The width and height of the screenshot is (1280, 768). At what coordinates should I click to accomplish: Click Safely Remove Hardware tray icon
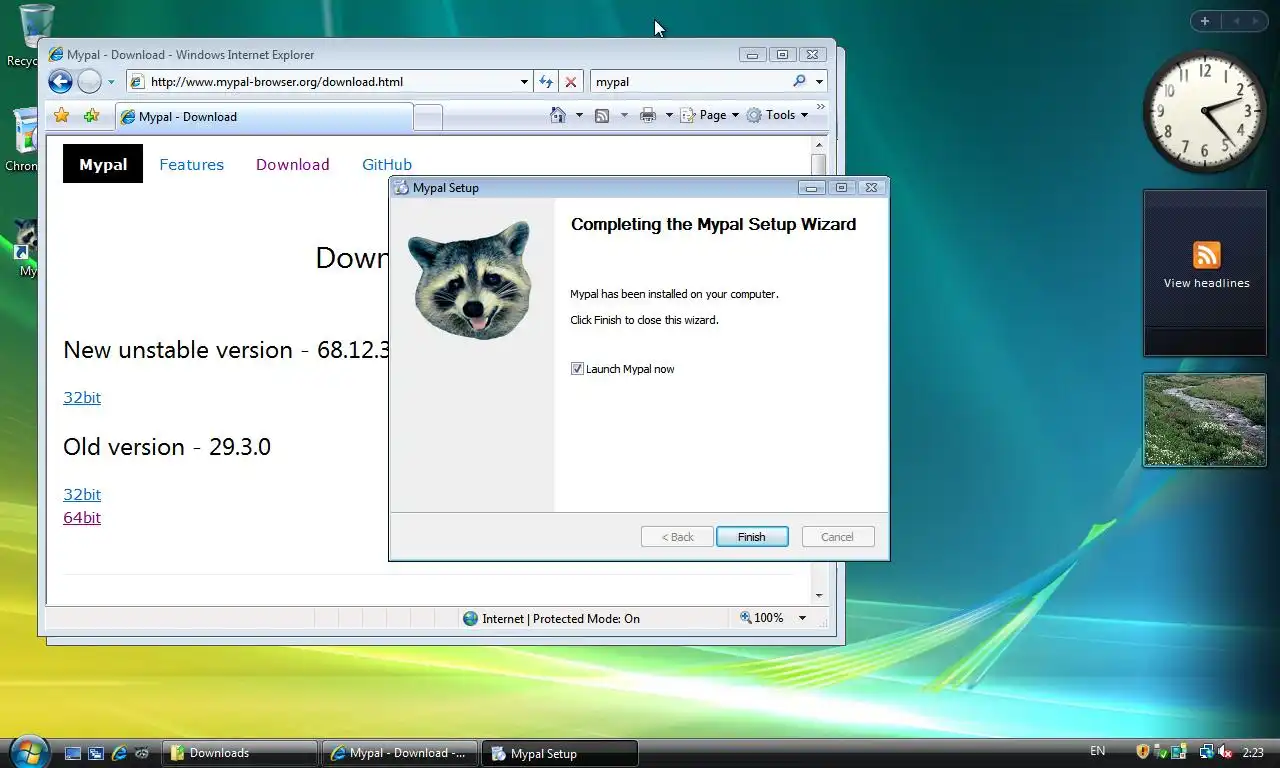click(x=1161, y=752)
